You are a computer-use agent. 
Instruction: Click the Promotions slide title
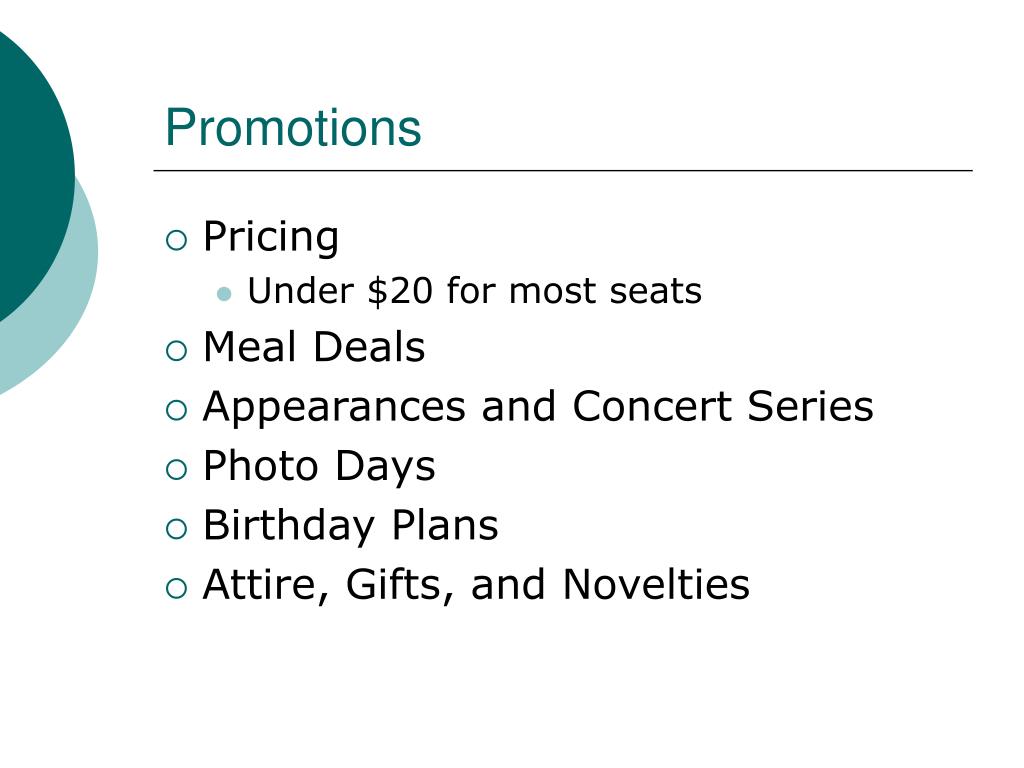293,127
